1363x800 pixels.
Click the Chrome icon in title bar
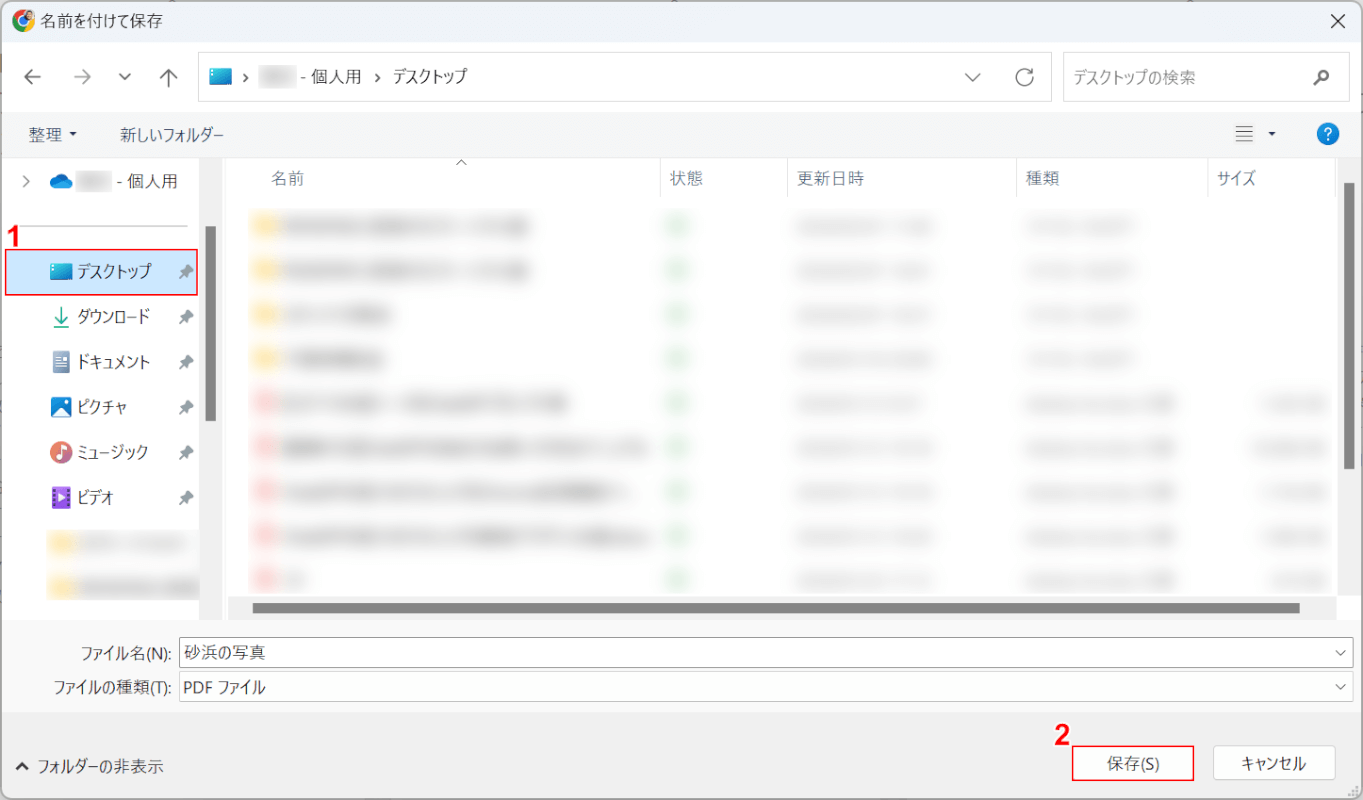[x=23, y=20]
